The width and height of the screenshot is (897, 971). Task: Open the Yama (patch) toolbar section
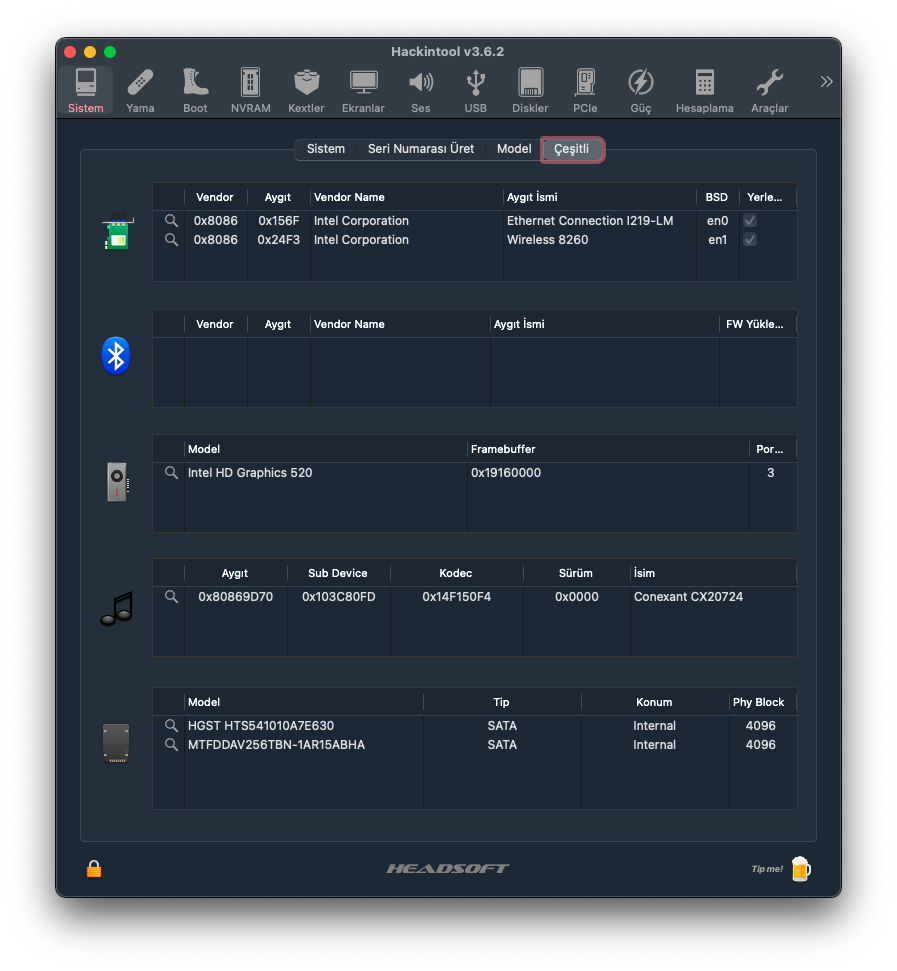pos(140,90)
